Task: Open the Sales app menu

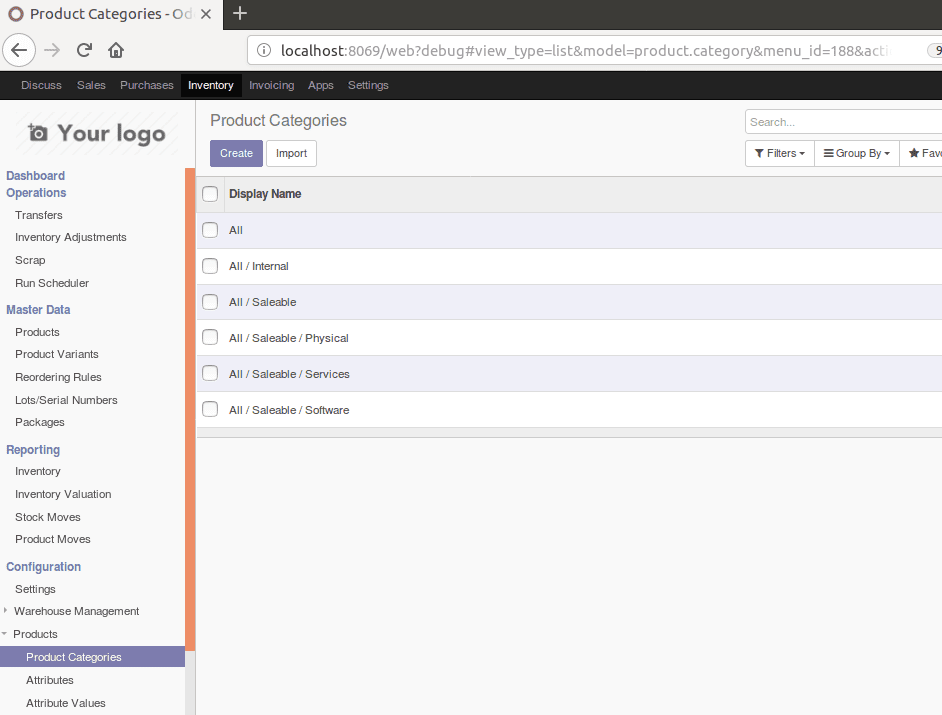Action: (91, 85)
